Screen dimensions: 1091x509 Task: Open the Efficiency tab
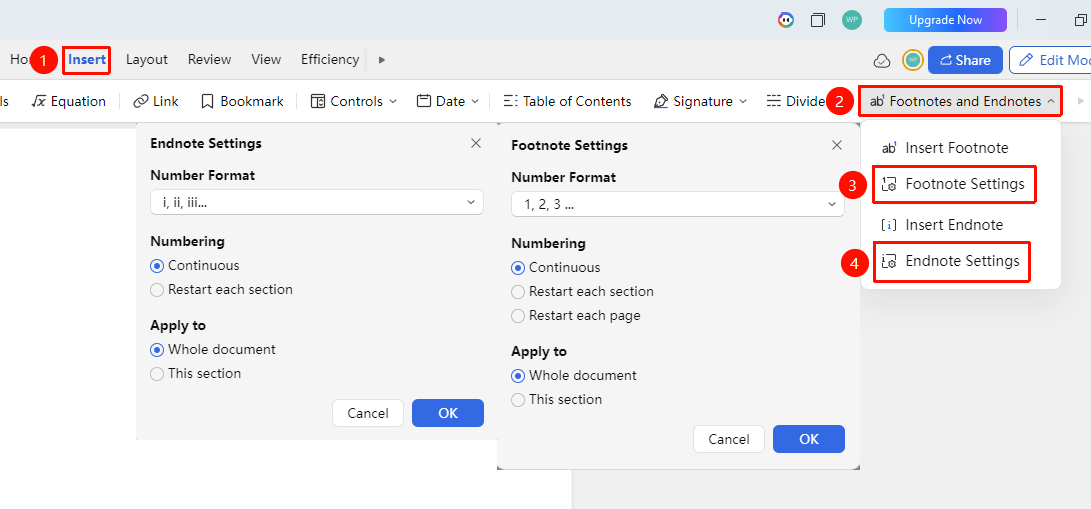[330, 60]
